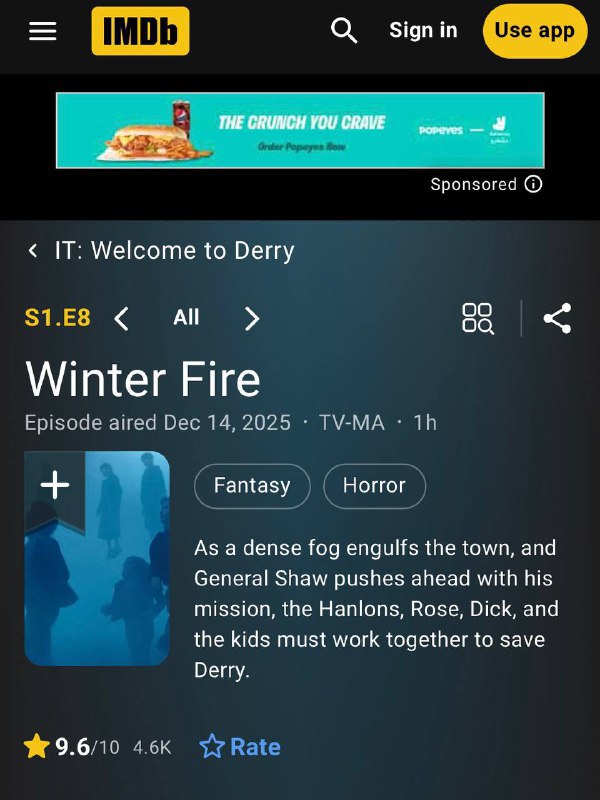
Task: Click the Sponsored info icon
Action: (x=533, y=184)
